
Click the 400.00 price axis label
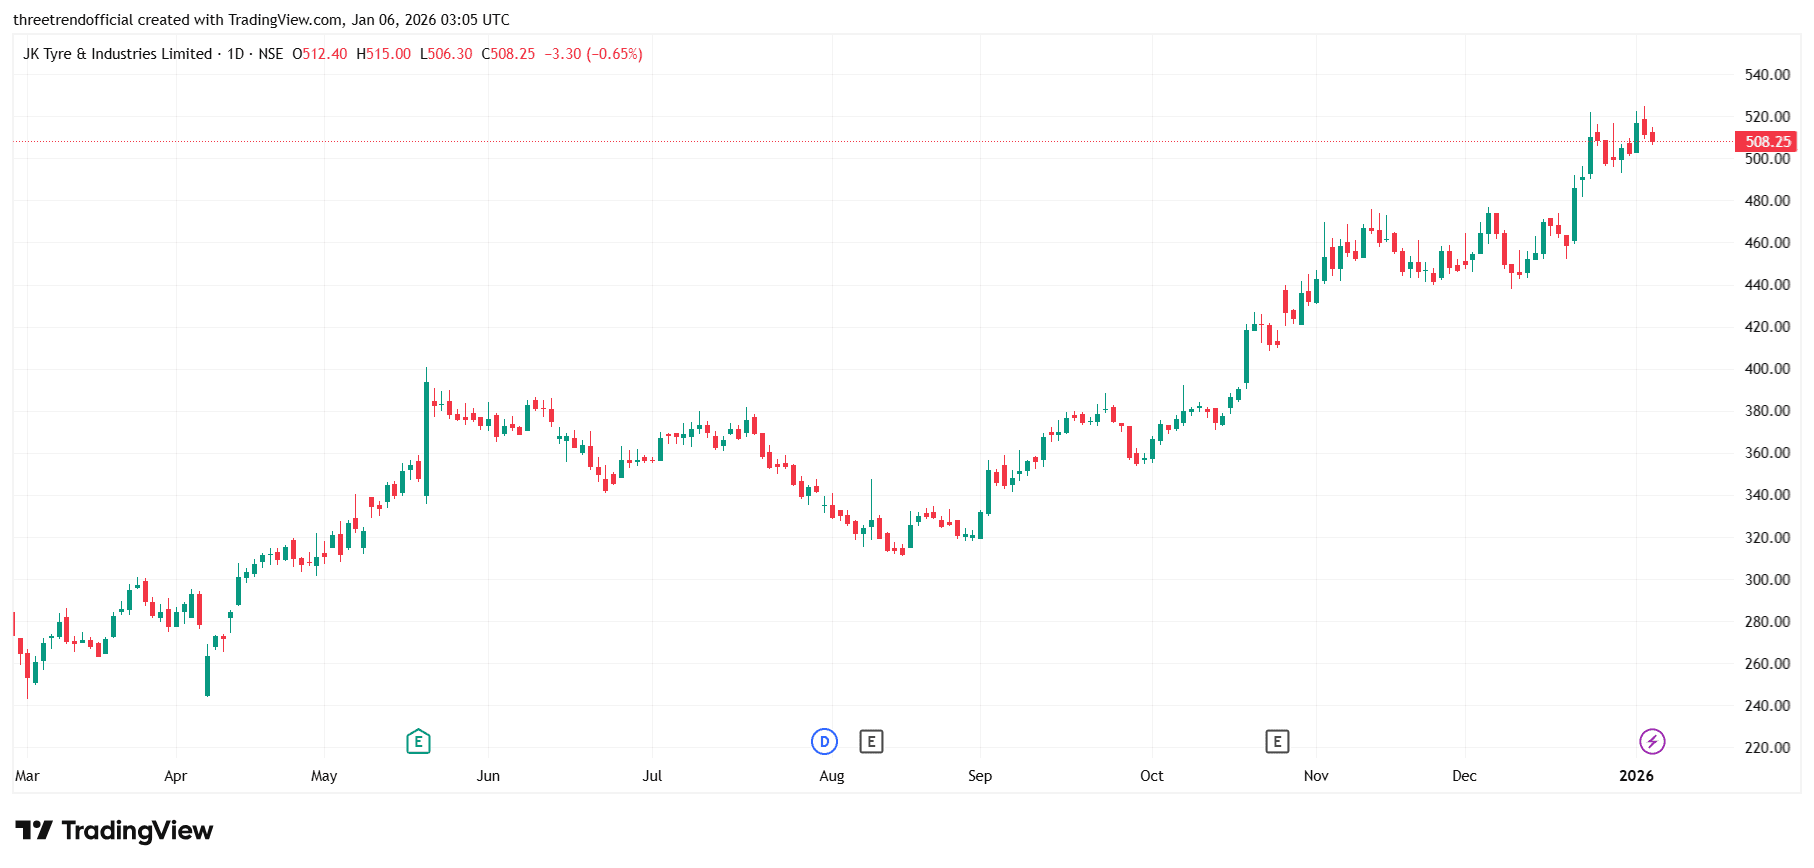click(1767, 369)
